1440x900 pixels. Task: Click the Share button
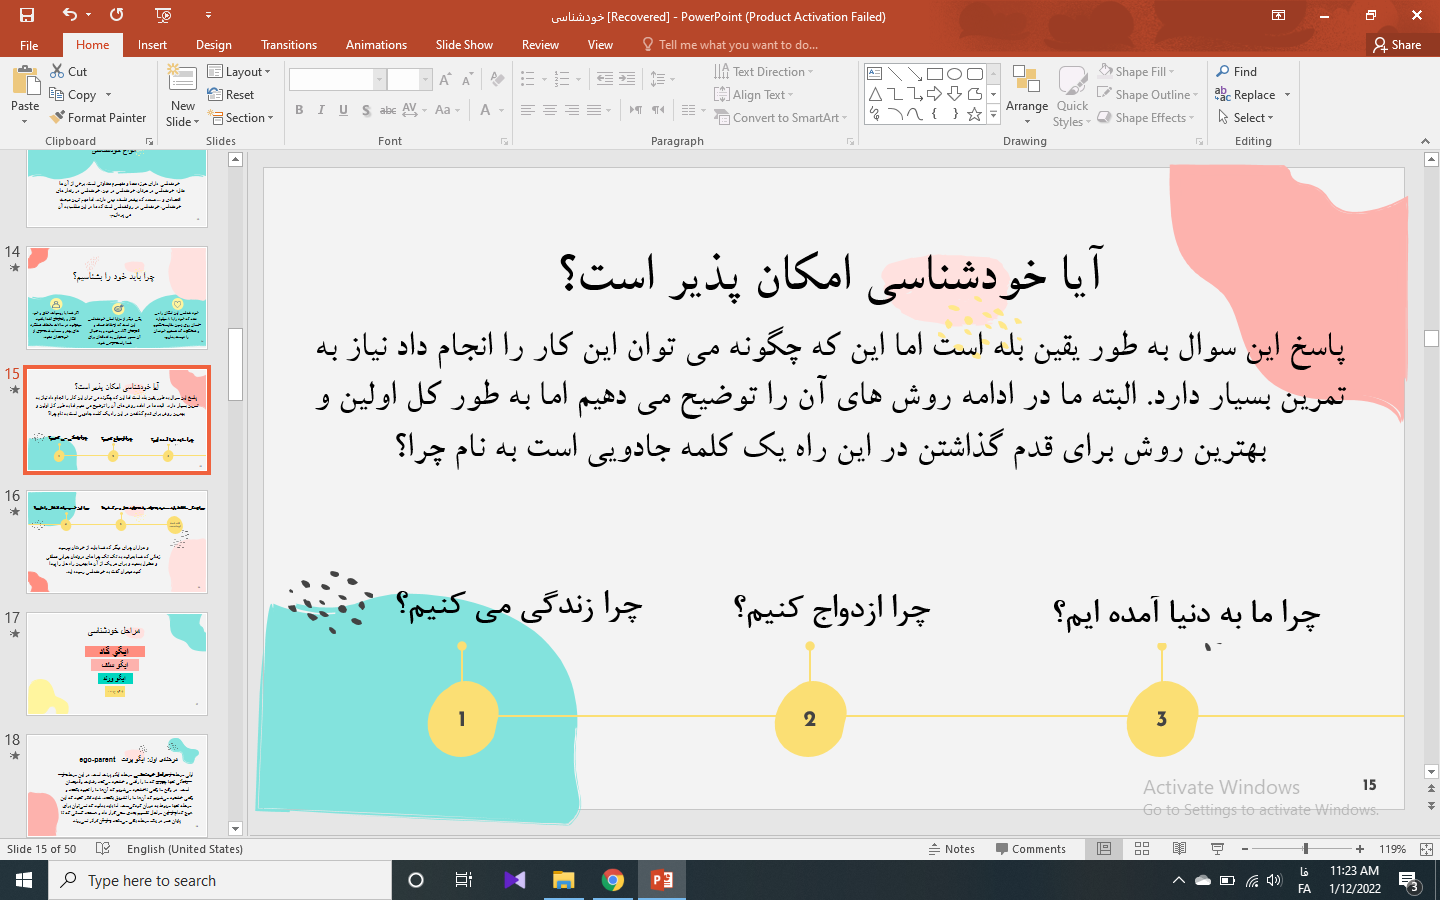(x=1397, y=45)
